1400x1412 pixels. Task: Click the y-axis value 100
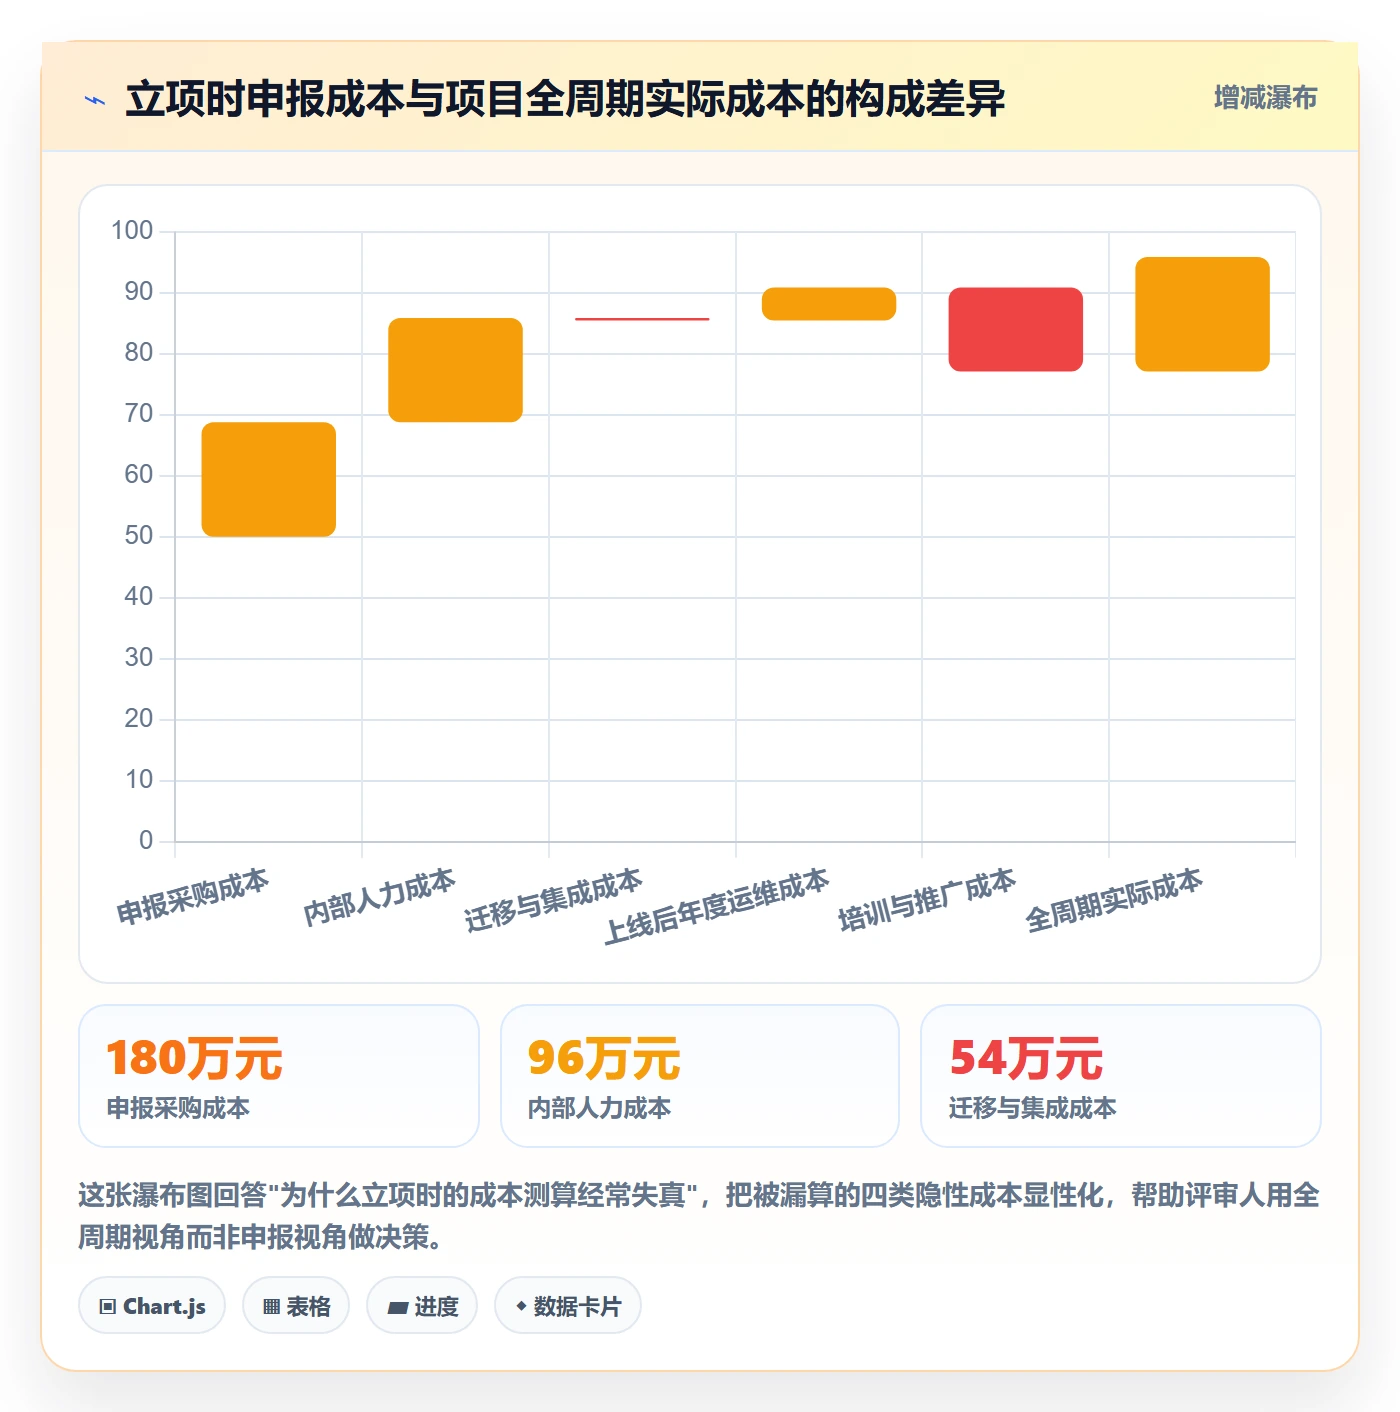tap(132, 231)
